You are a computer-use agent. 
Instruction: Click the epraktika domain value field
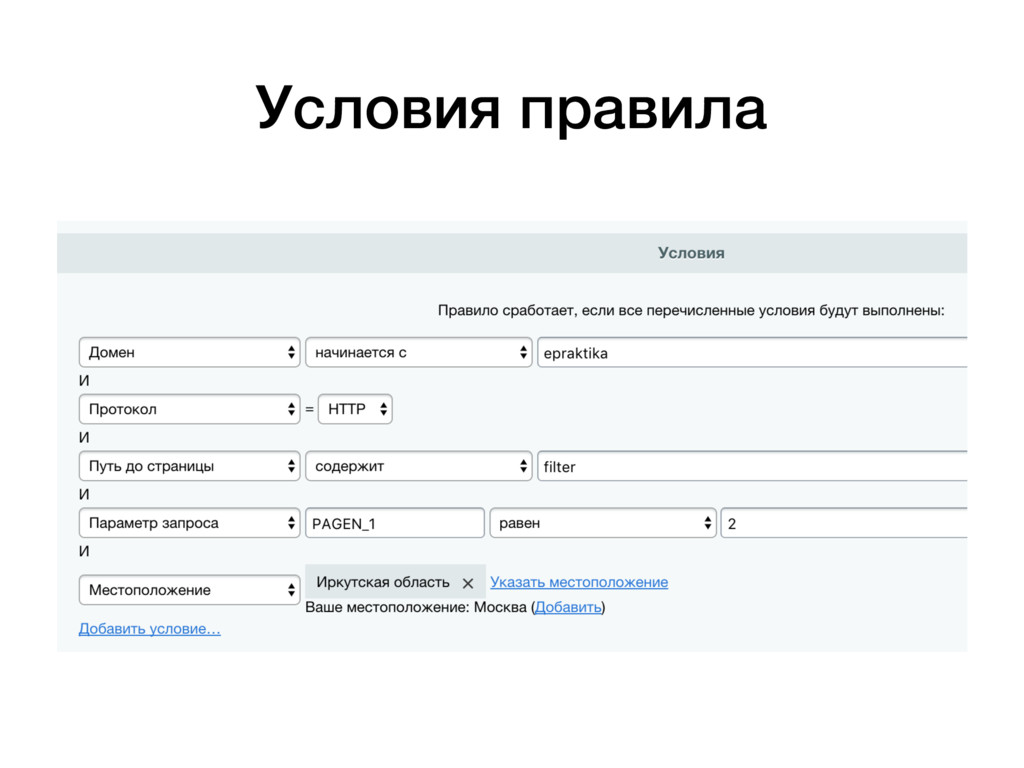[752, 353]
